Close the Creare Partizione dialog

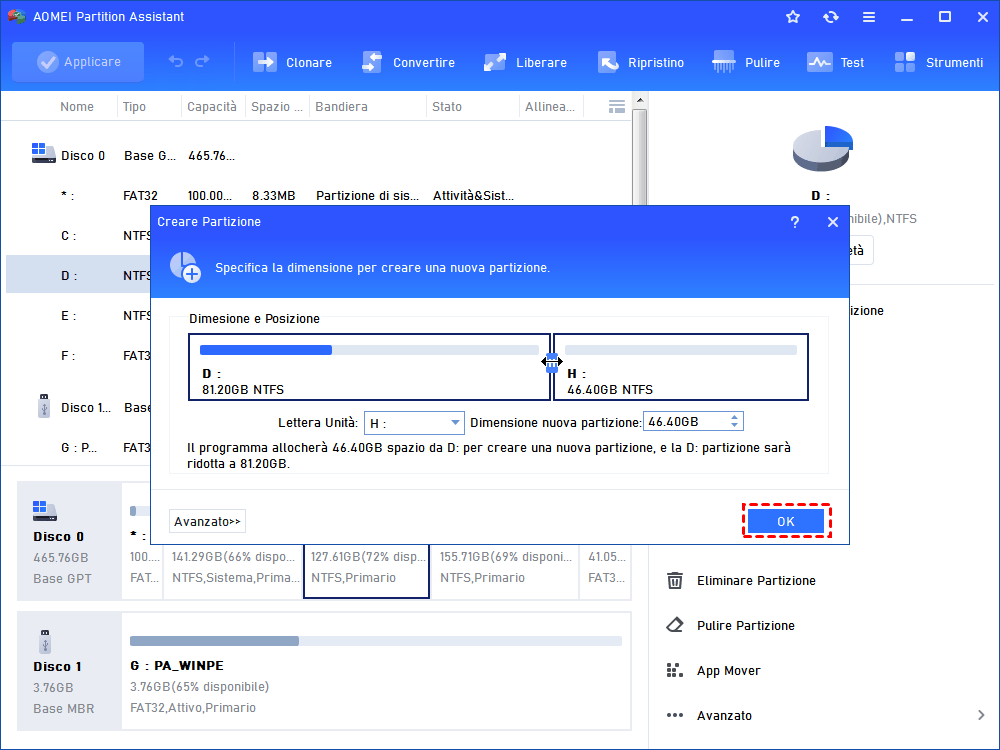(x=832, y=222)
